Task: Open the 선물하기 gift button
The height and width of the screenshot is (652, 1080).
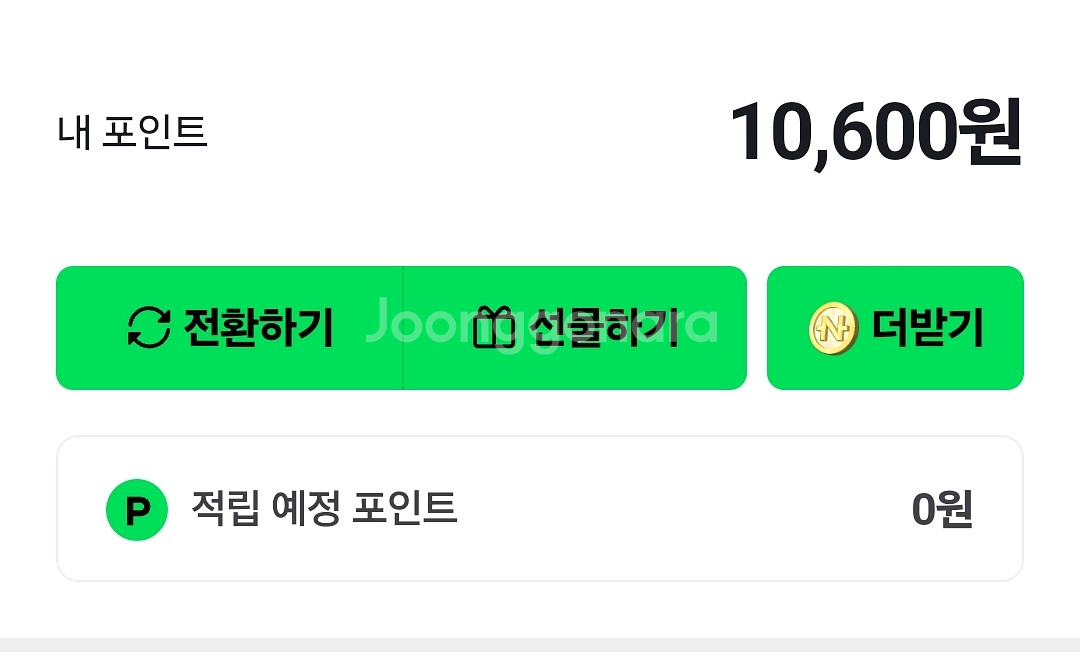Action: [575, 328]
